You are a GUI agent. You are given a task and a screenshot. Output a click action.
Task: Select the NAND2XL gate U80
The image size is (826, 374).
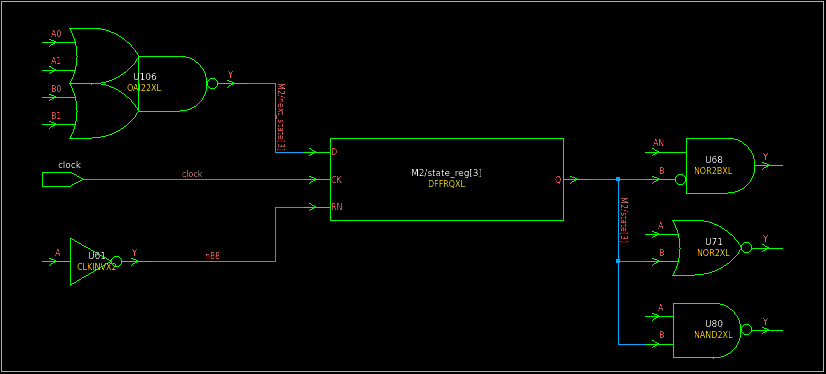tap(712, 330)
